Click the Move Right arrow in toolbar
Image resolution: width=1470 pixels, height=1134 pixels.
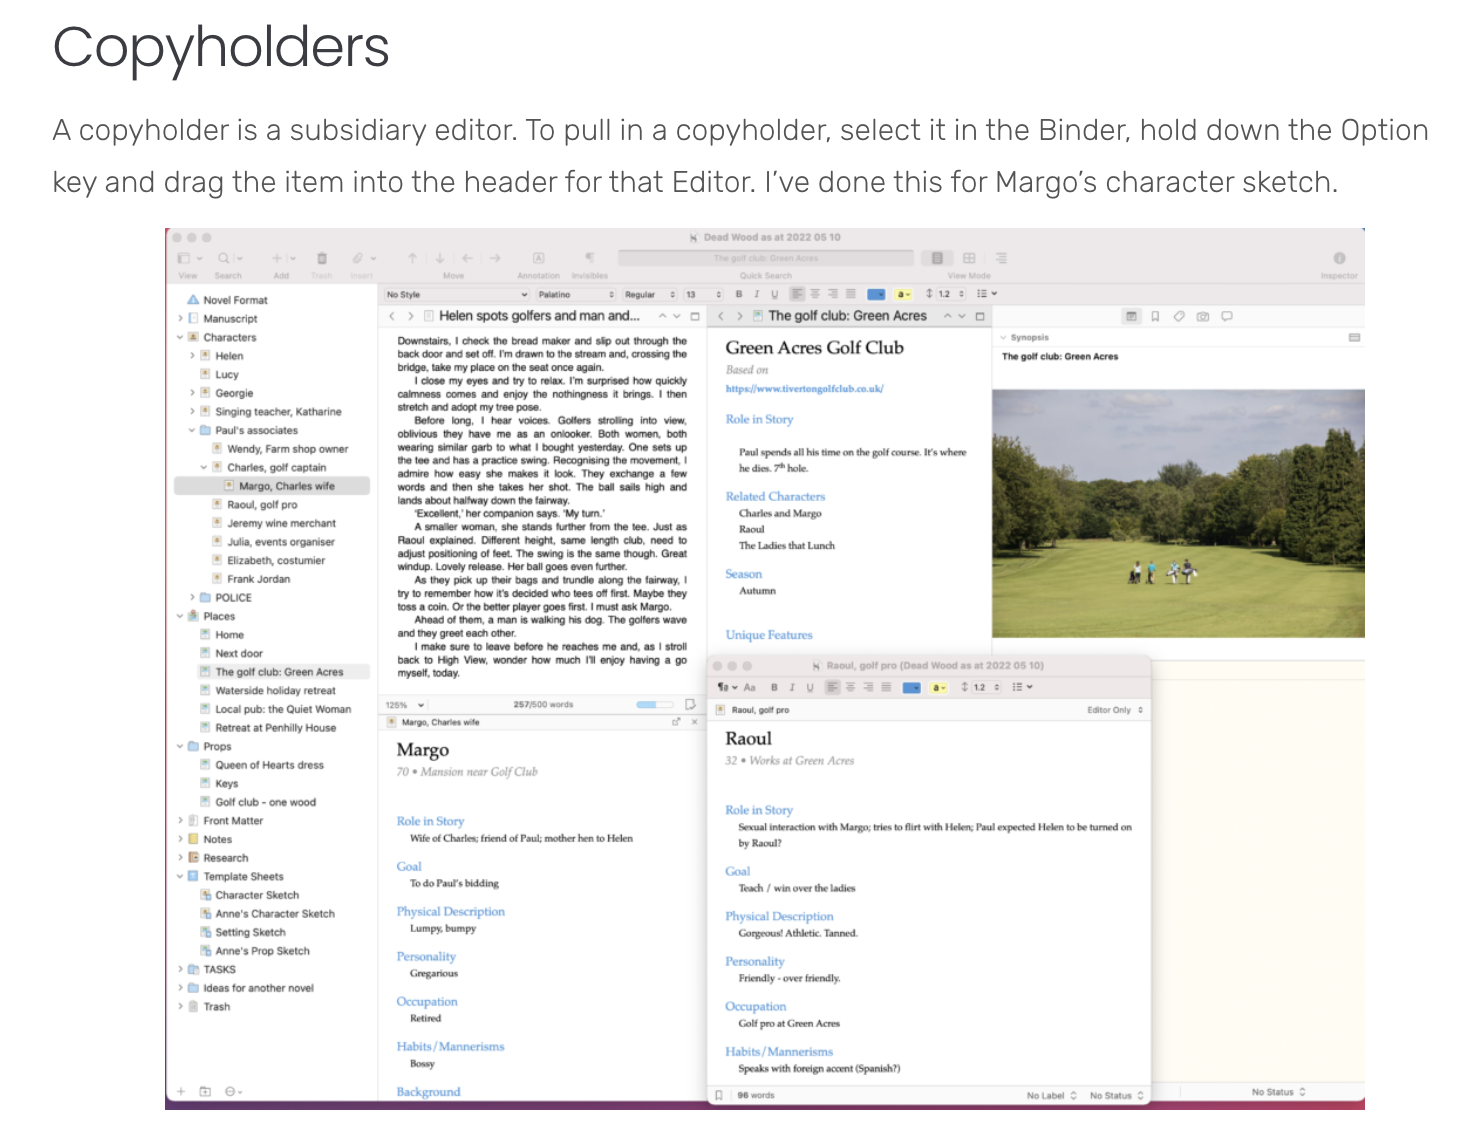pyautogui.click(x=495, y=258)
